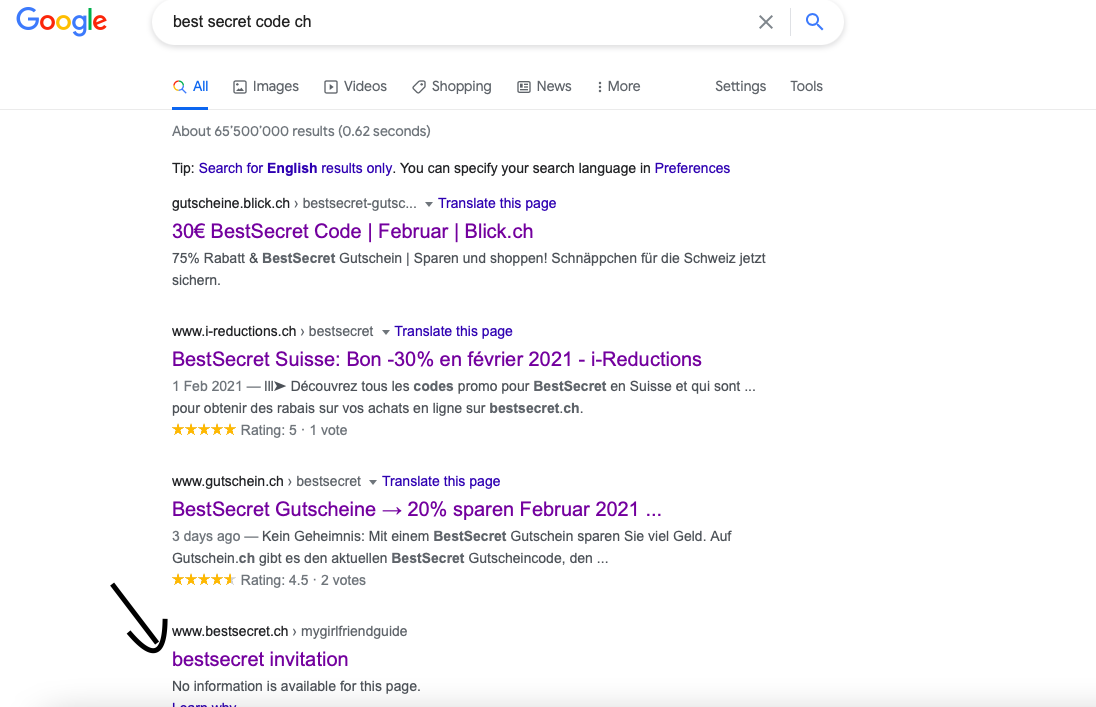Open the Images tab
The image size is (1096, 707).
pyautogui.click(x=266, y=87)
